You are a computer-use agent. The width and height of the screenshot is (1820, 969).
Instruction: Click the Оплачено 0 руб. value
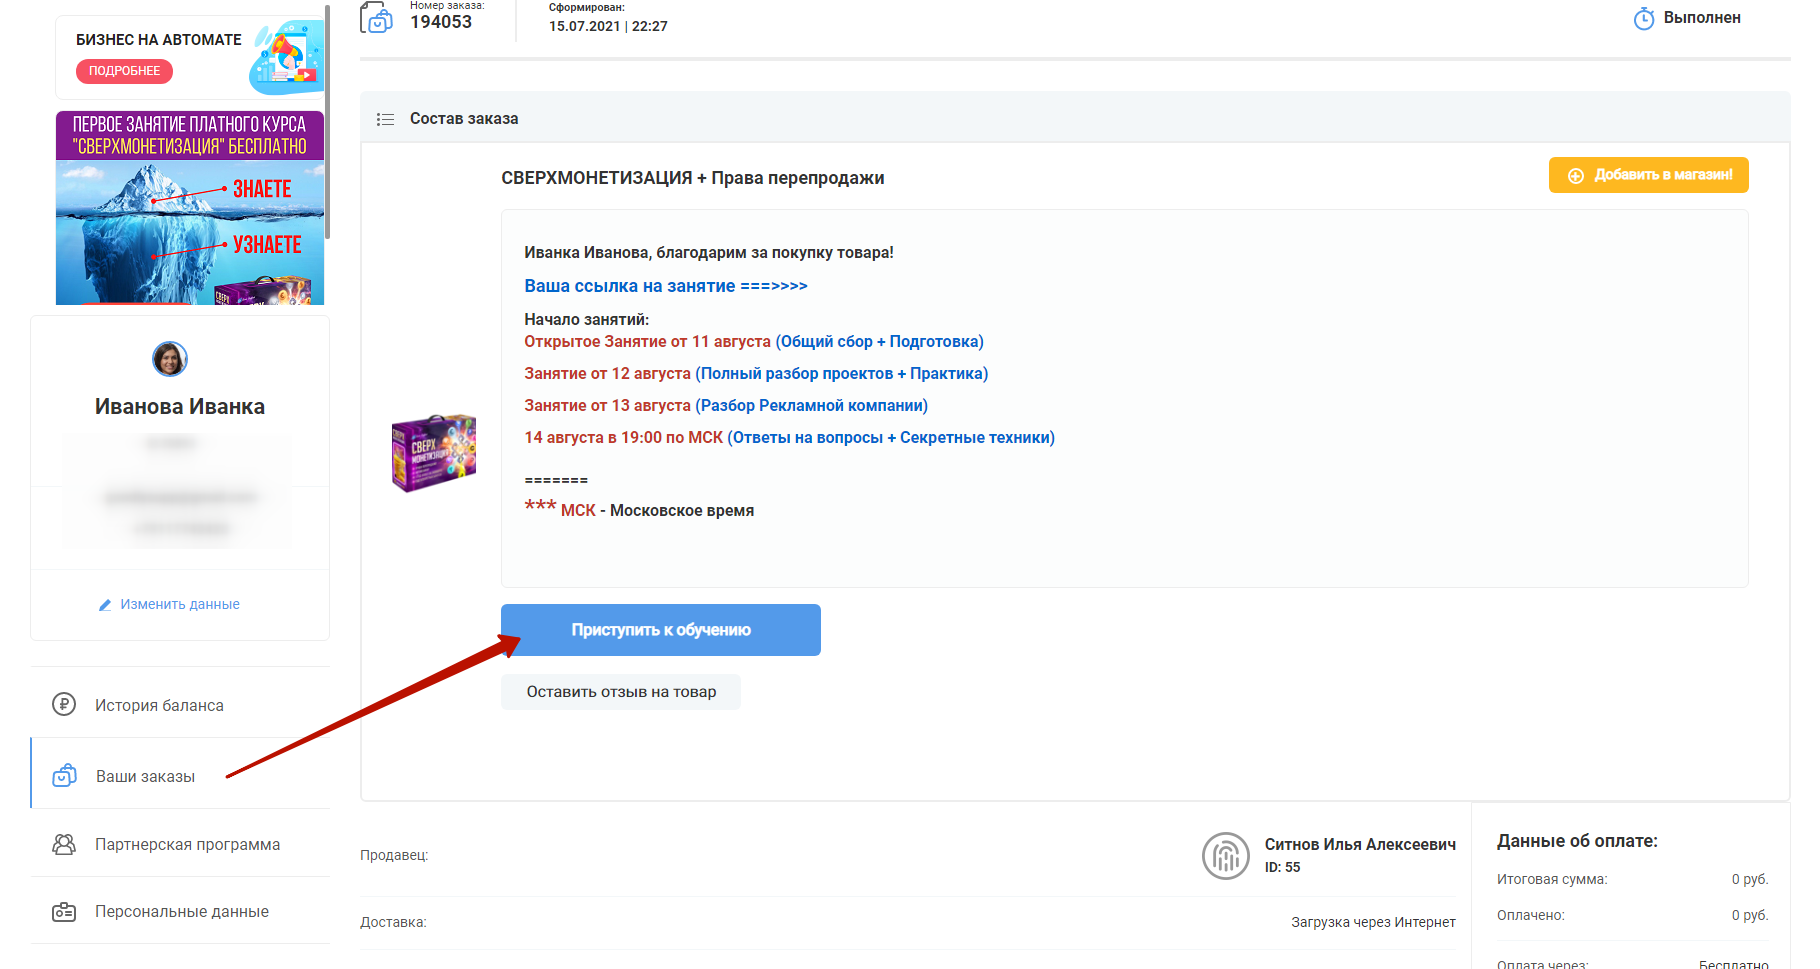[1750, 915]
